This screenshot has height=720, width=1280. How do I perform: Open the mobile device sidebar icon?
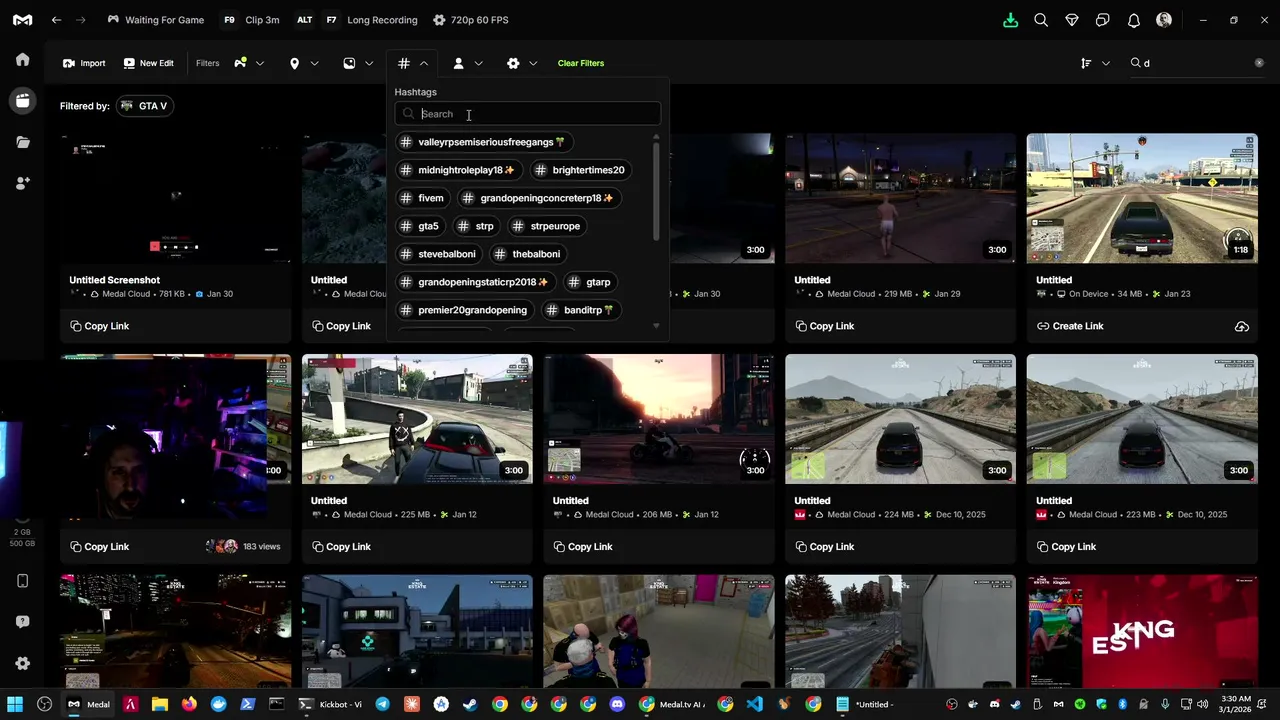(23, 581)
